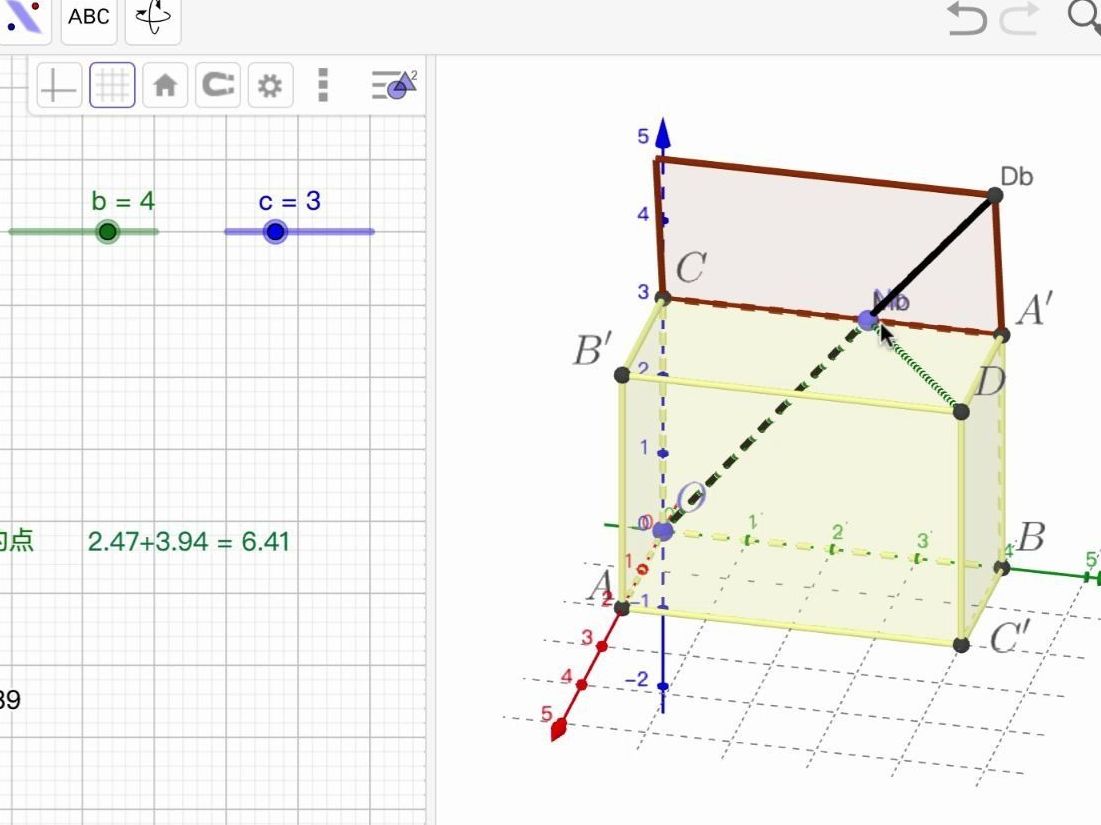Select point Mb on the dashed diagonal

pos(866,318)
